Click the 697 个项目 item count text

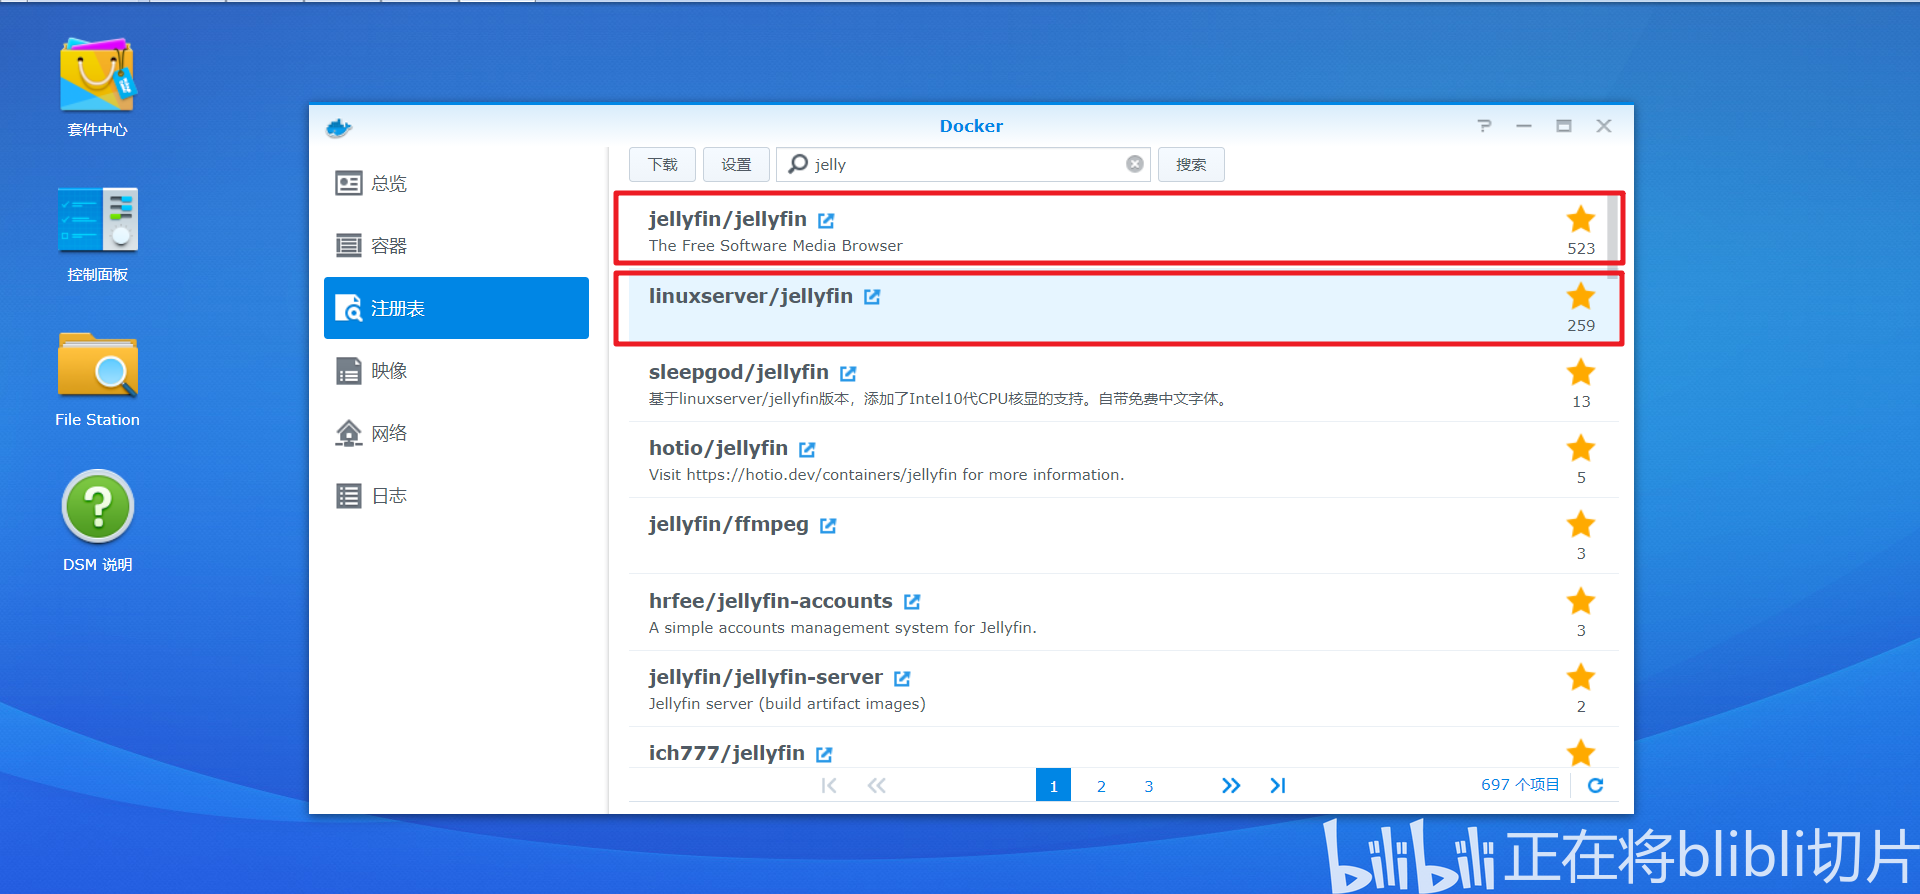[1520, 785]
